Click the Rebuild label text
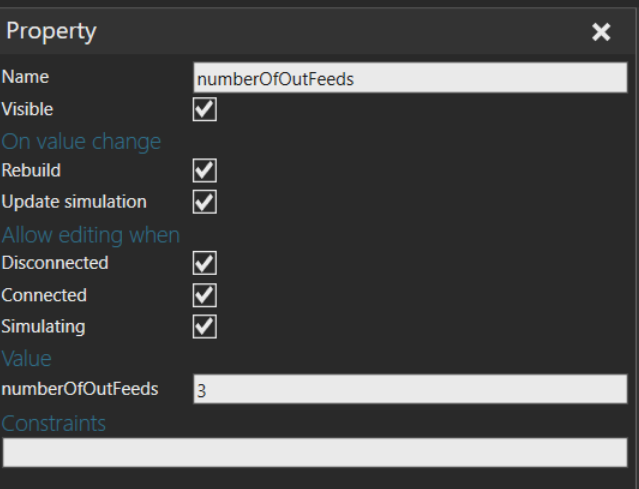This screenshot has height=489, width=639. click(31, 170)
